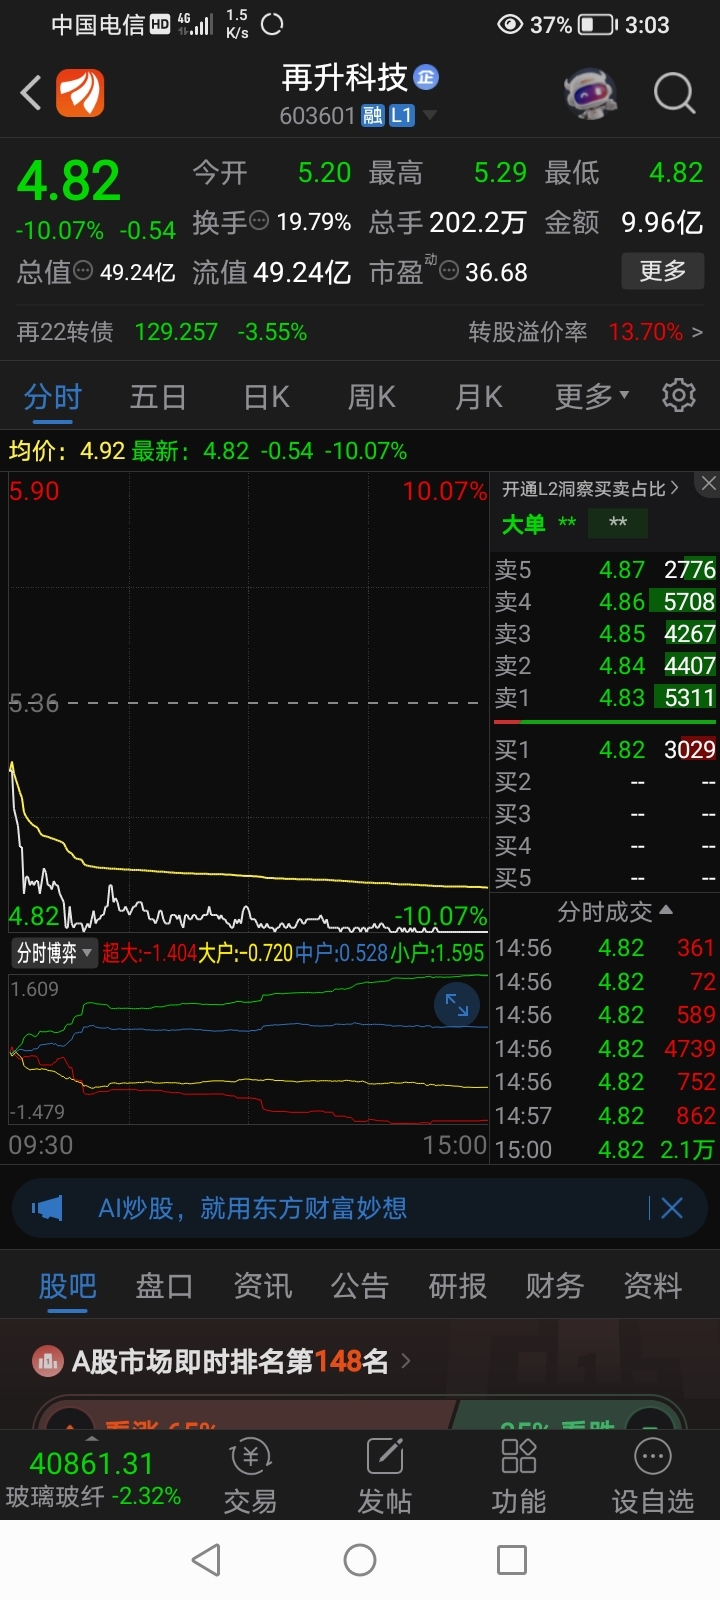
Task: Tap 买1 order row at 4.82
Action: 605,749
